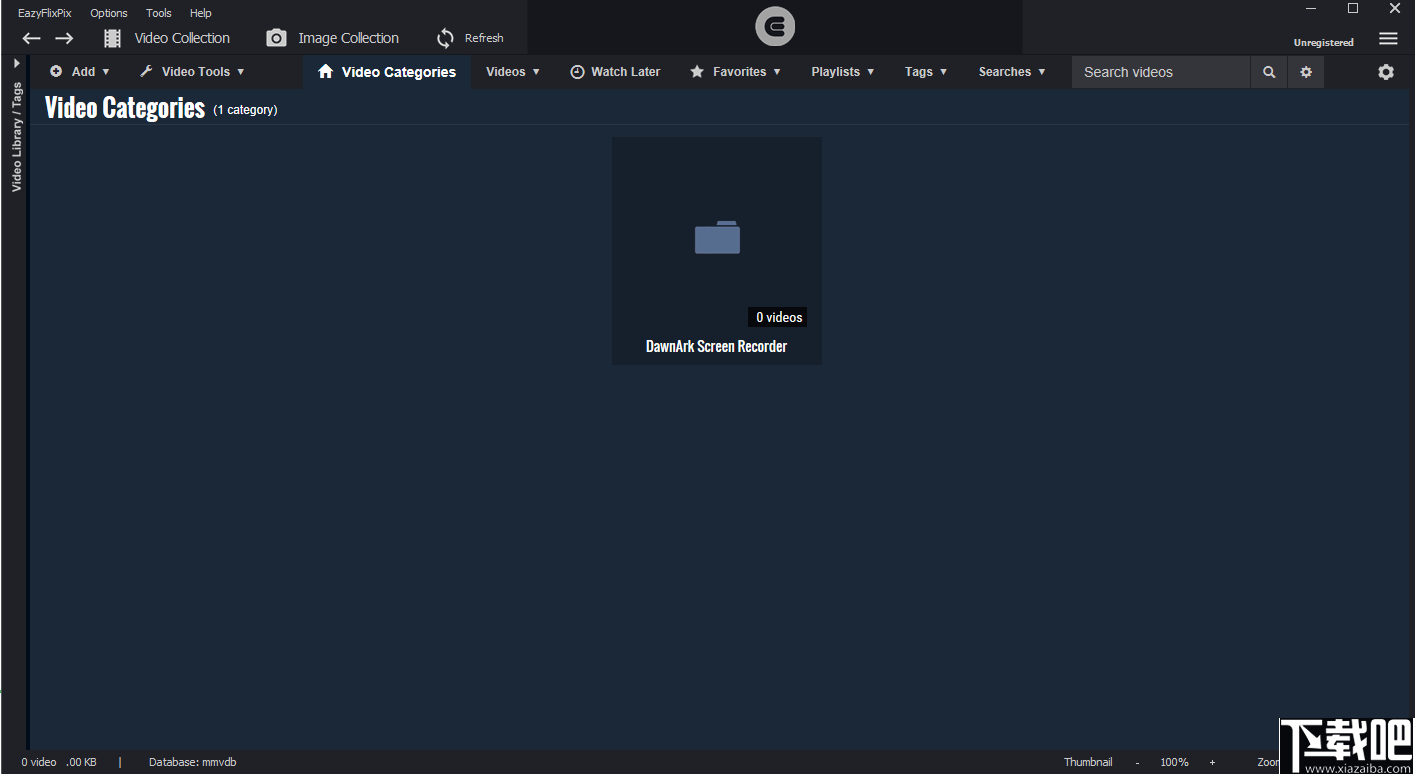The image size is (1415, 774).
Task: Open the hamburger menu icon
Action: click(x=1388, y=39)
